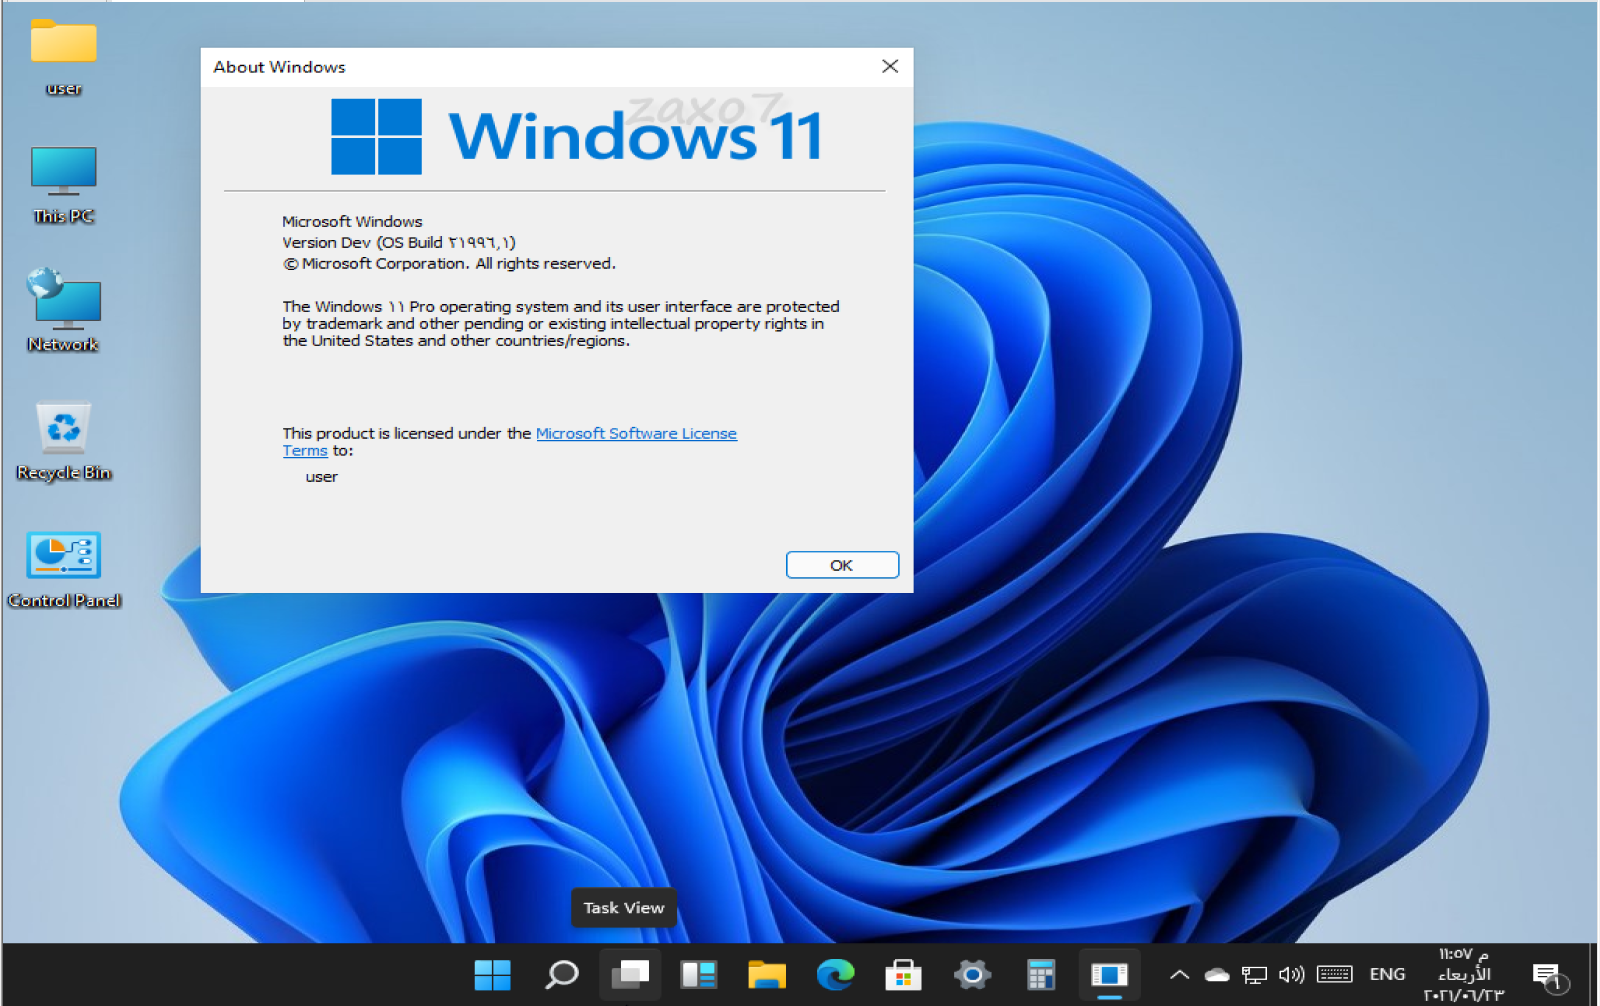Screen dimensions: 1600x1006
Task: Click OK in the About Windows dialog
Action: click(x=842, y=565)
